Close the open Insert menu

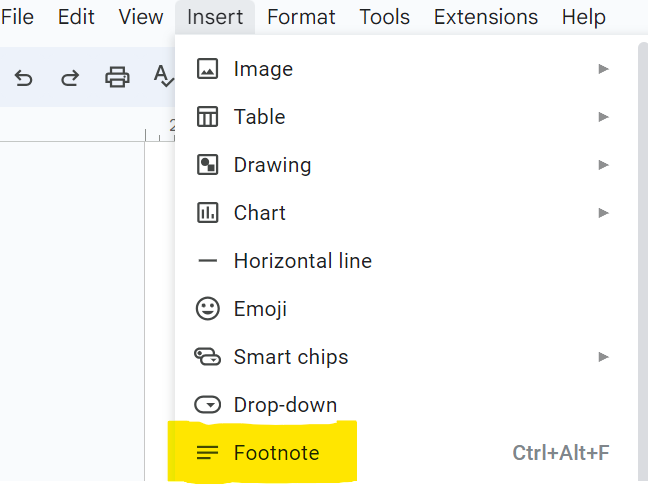pos(215,17)
